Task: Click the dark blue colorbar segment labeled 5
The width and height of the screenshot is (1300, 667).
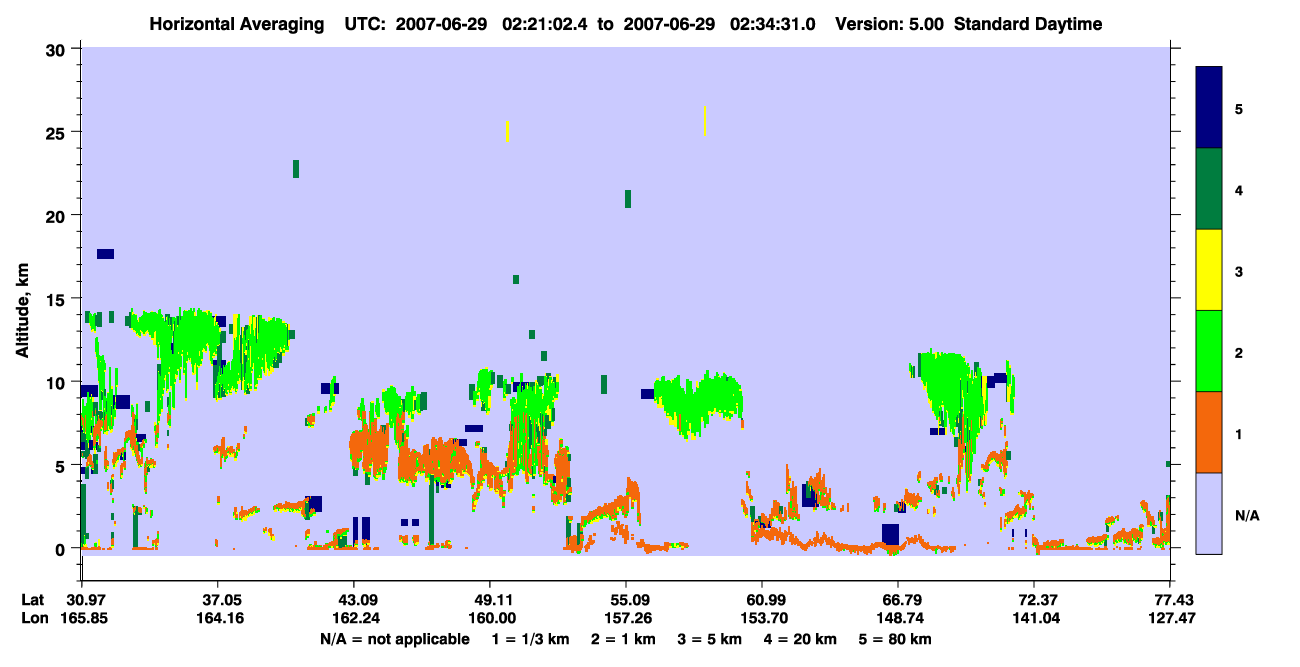Action: tap(1209, 107)
